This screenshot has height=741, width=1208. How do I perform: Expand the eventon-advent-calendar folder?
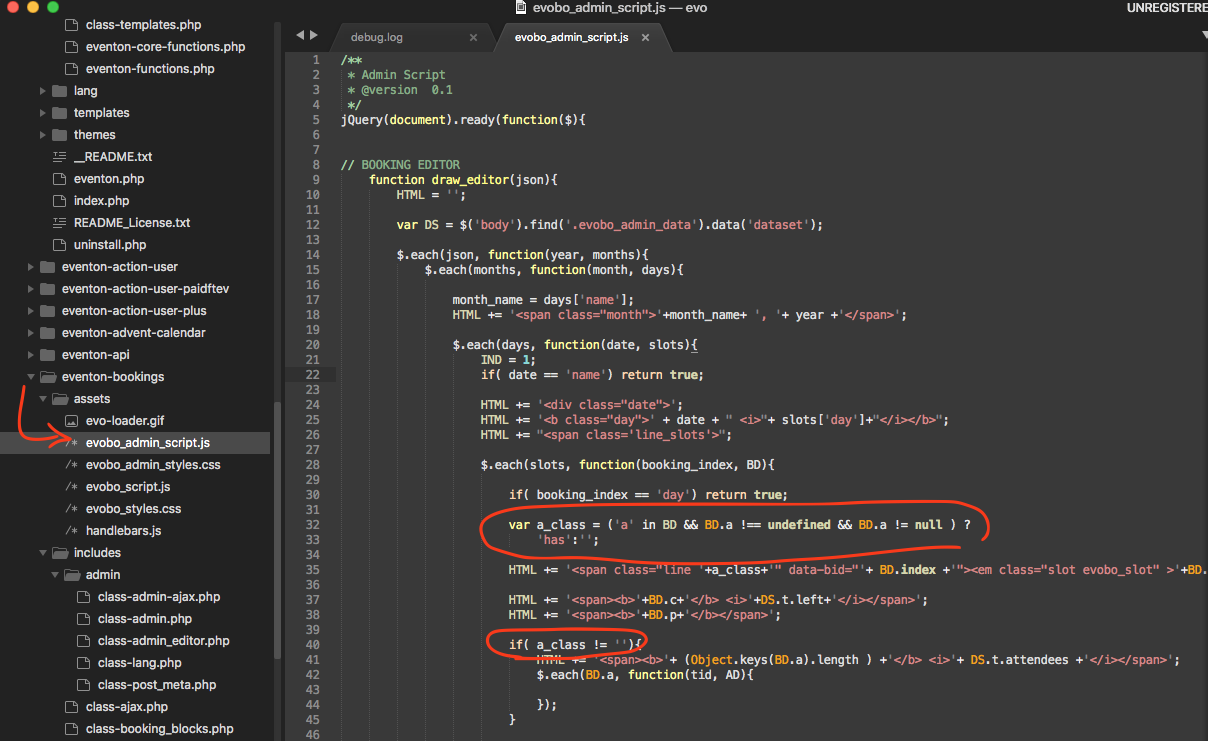pos(31,333)
